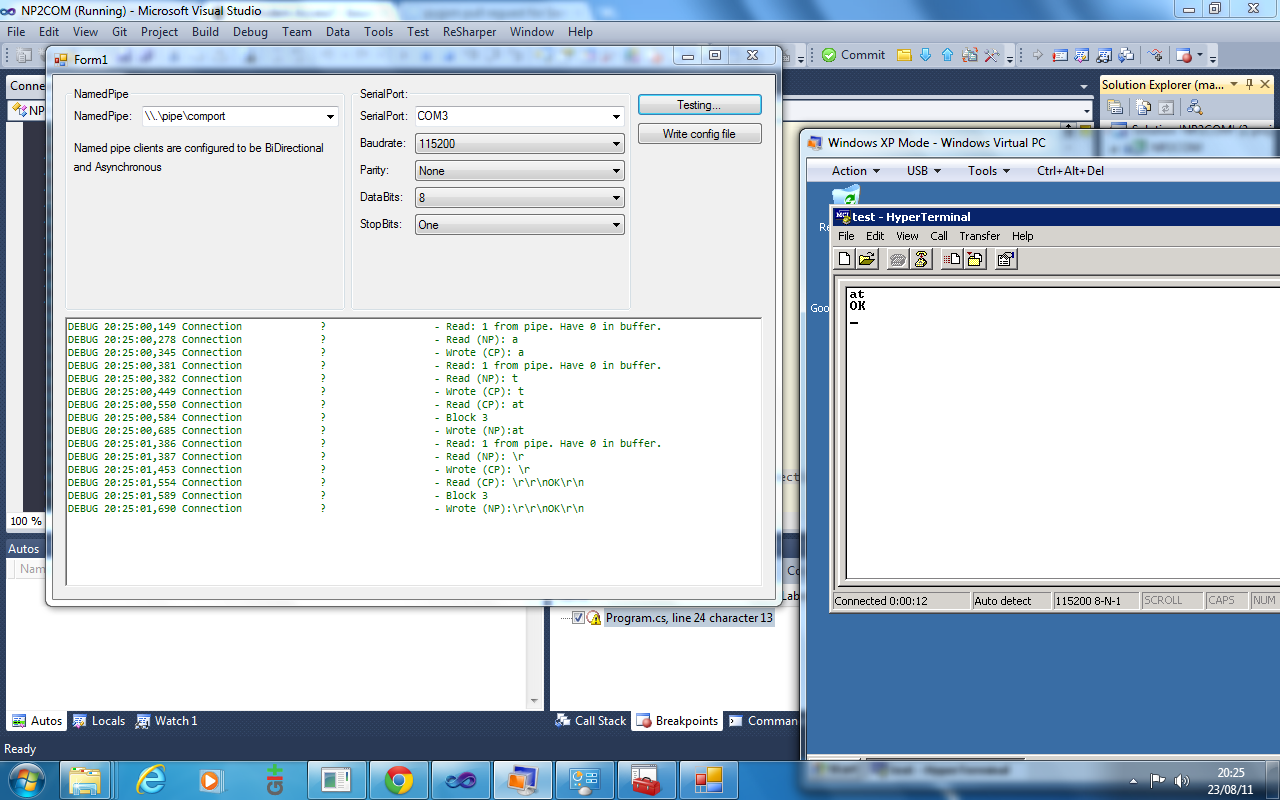The width and height of the screenshot is (1280, 800).
Task: Click the green Commit icon in toolbar
Action: (x=829, y=55)
